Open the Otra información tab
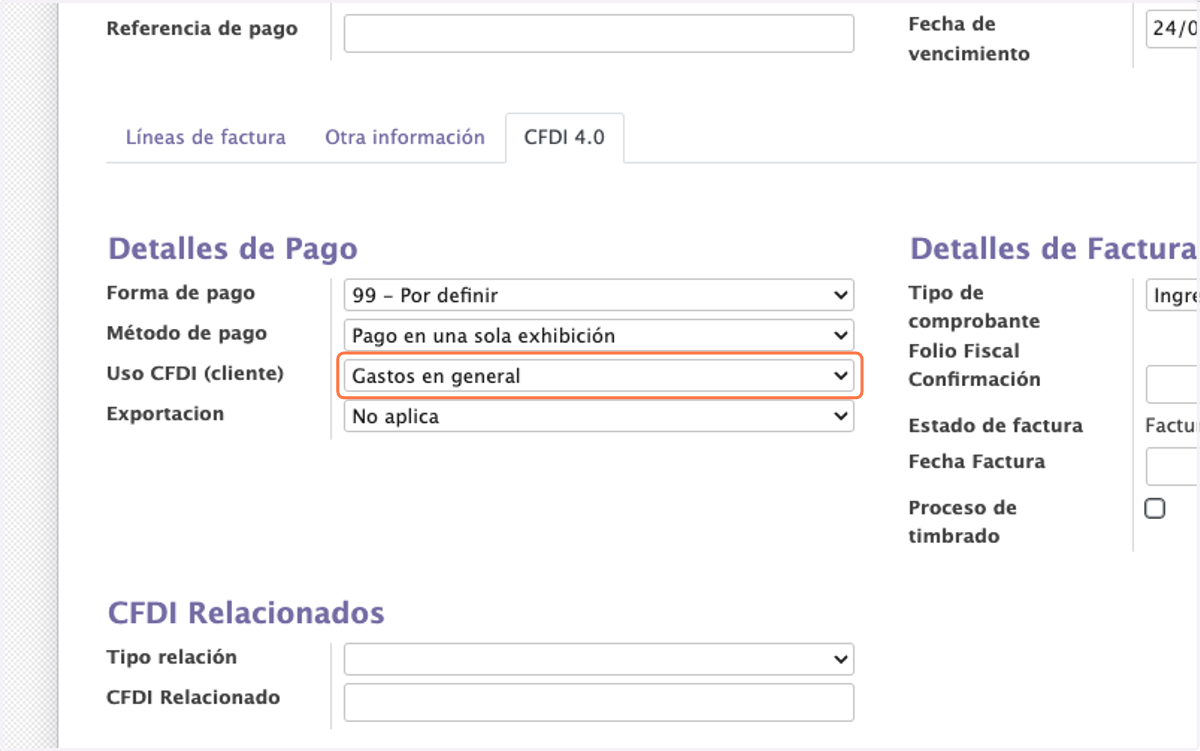Viewport: 1200px width, 751px height. (405, 138)
